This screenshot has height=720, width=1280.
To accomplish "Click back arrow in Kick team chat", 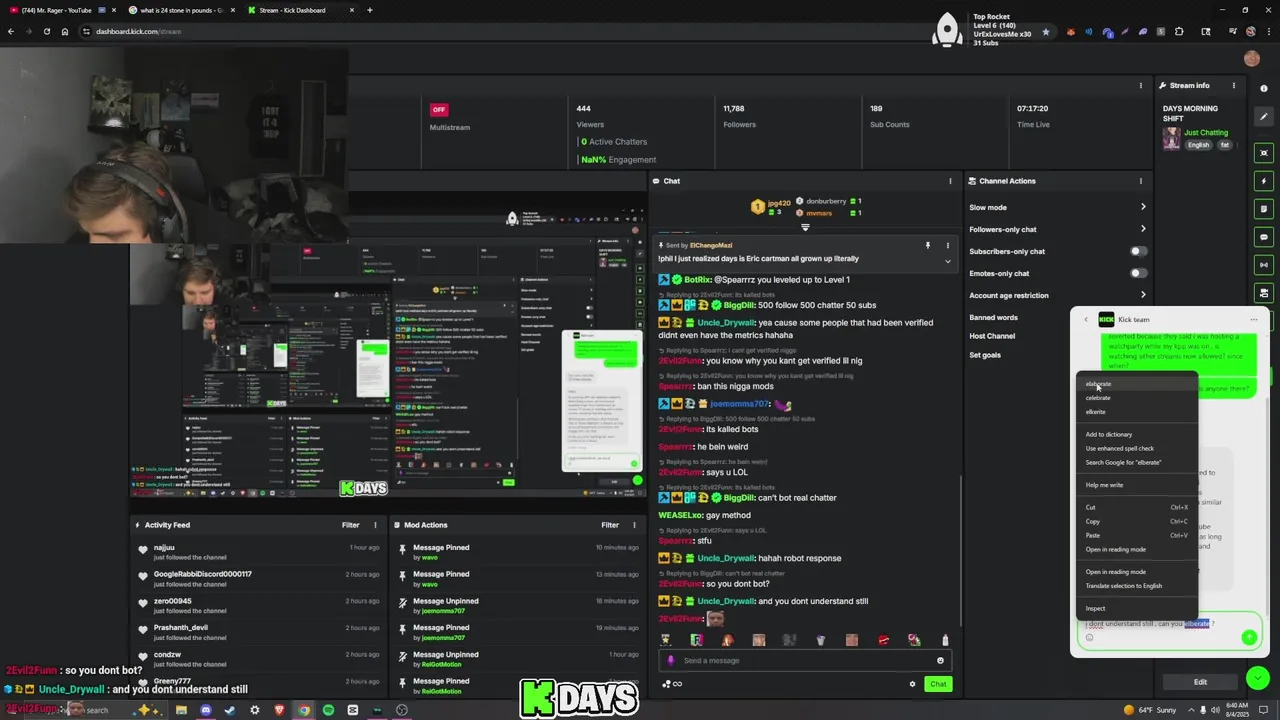I will 1086,320.
